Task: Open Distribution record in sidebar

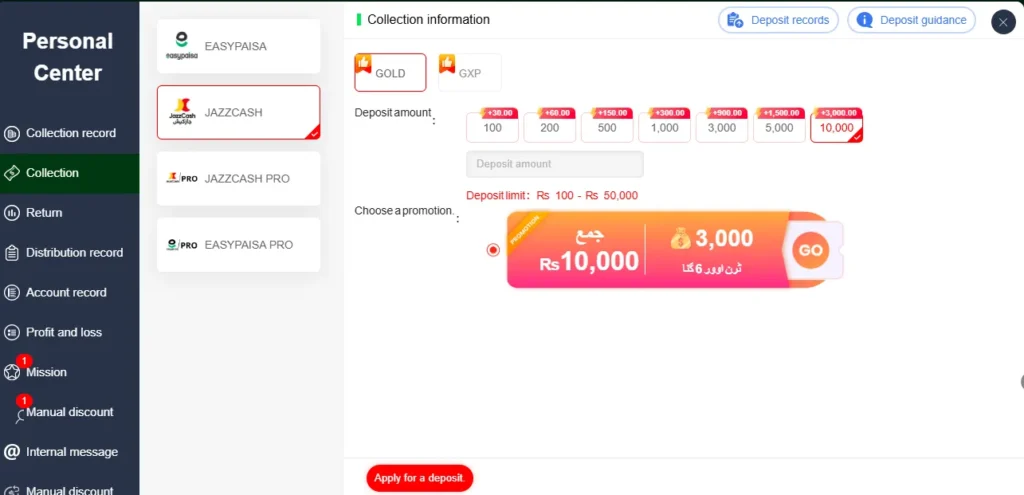Action: (x=69, y=253)
